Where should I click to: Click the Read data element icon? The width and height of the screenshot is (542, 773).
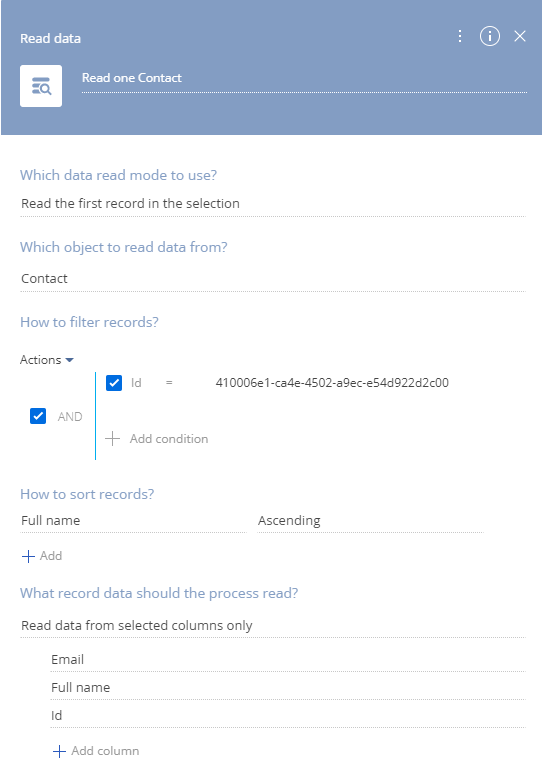[x=41, y=86]
